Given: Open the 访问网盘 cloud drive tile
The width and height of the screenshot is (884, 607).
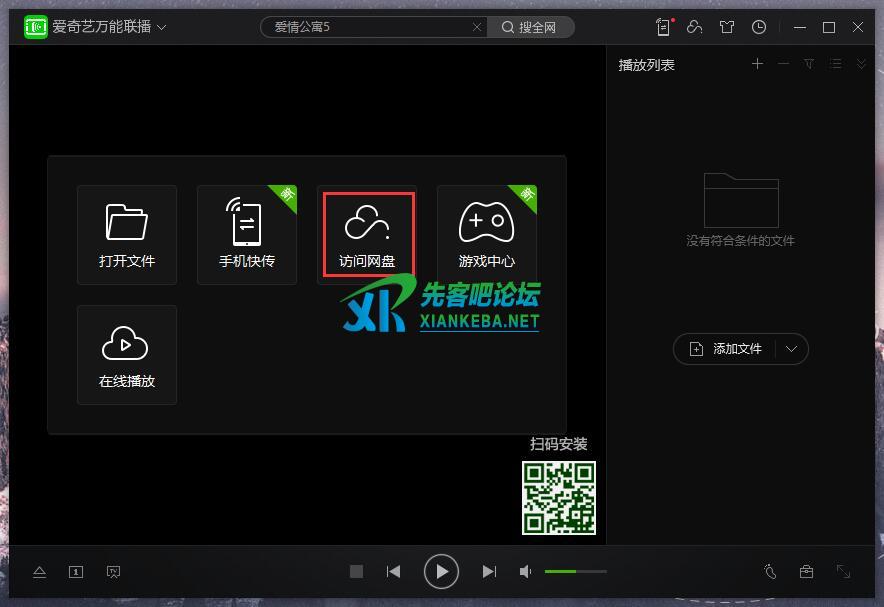Looking at the screenshot, I should [367, 235].
